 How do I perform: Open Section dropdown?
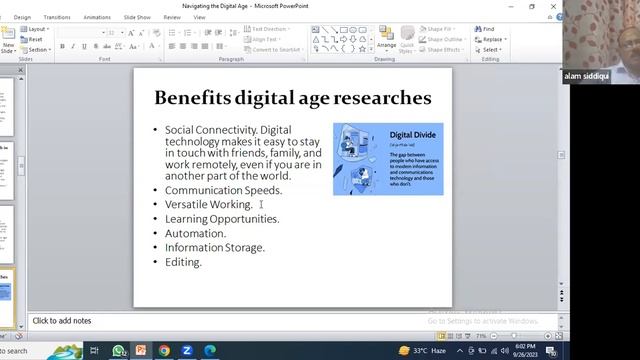point(36,49)
